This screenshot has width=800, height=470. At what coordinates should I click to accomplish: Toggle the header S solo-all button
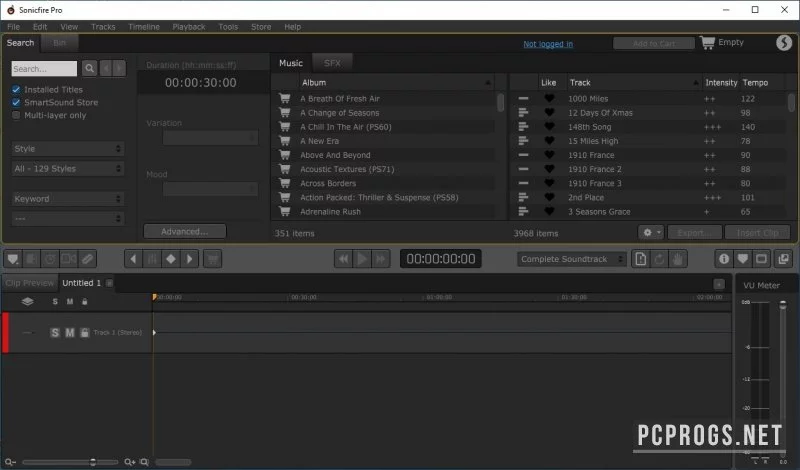(x=55, y=302)
